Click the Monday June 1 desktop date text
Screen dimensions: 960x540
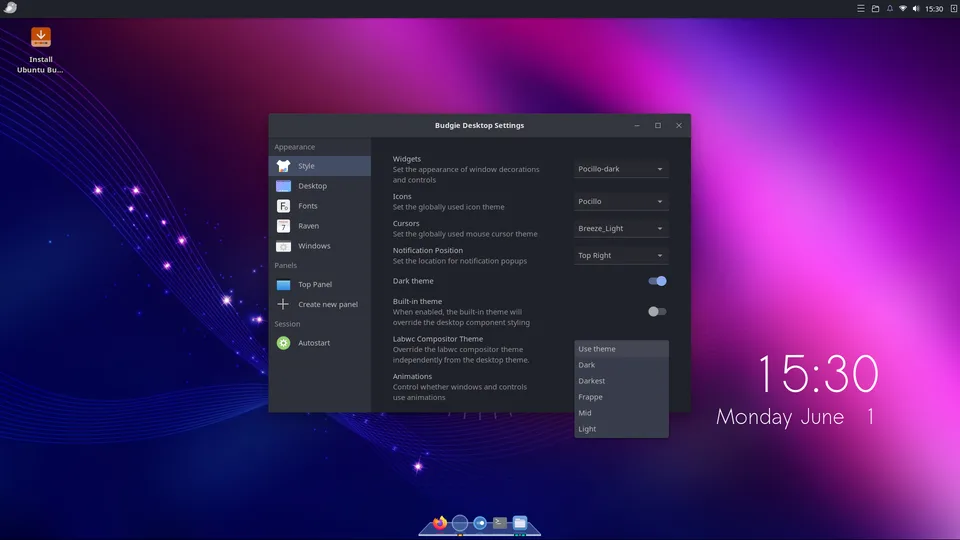click(795, 417)
